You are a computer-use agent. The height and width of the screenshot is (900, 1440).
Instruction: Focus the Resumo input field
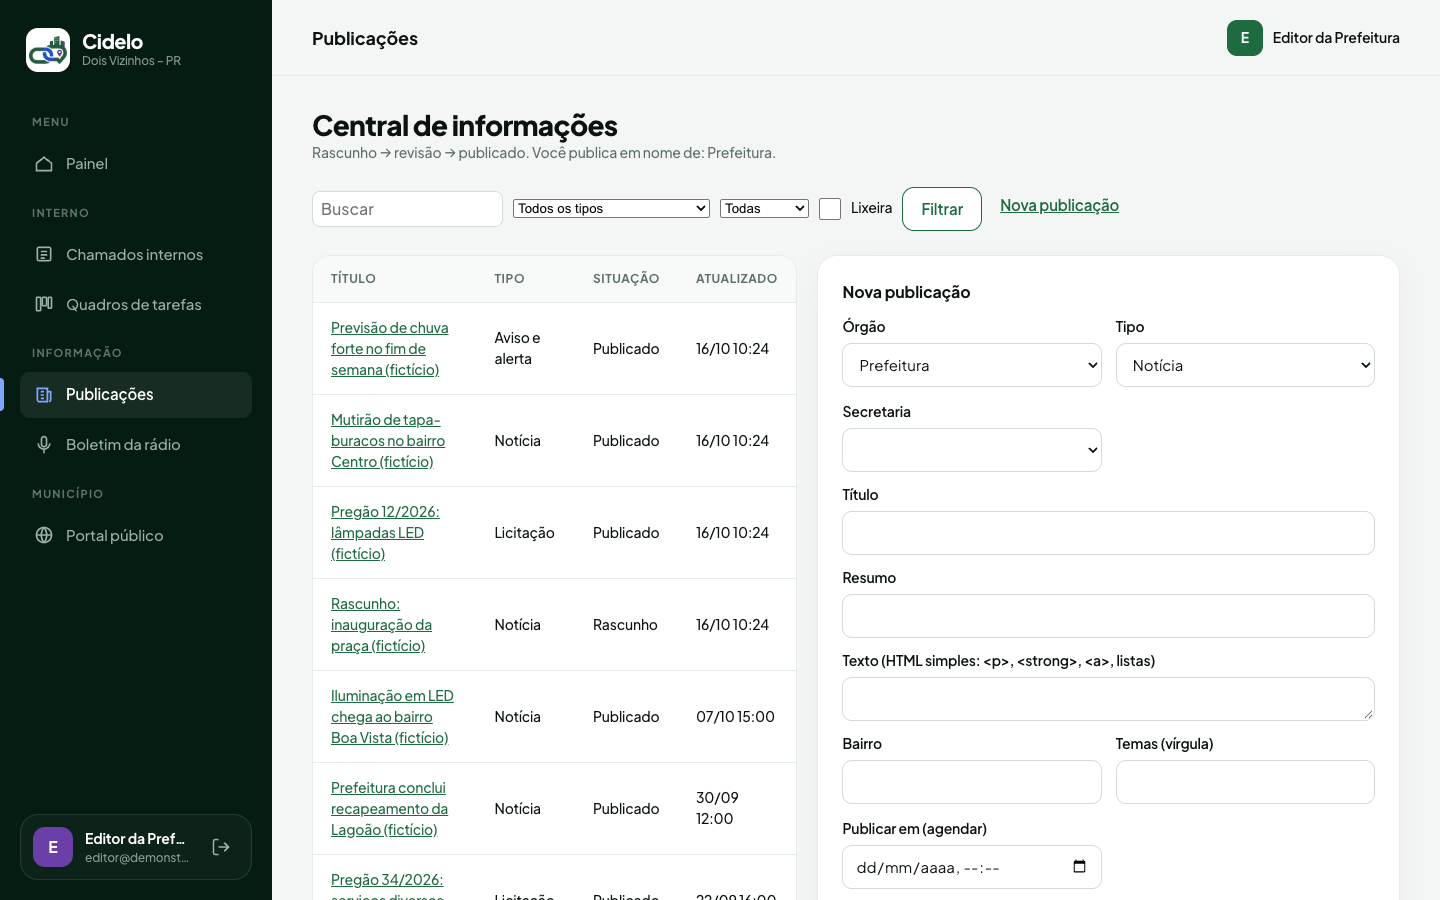(1108, 616)
